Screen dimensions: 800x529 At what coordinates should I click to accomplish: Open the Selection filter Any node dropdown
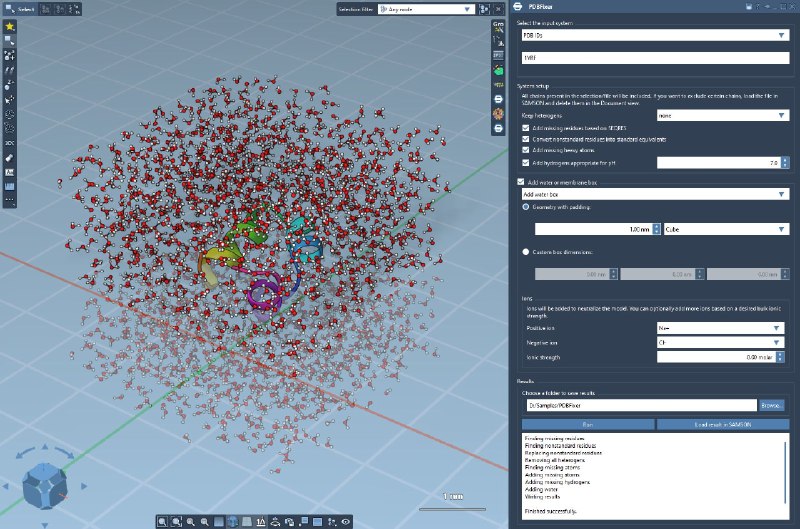(426, 9)
